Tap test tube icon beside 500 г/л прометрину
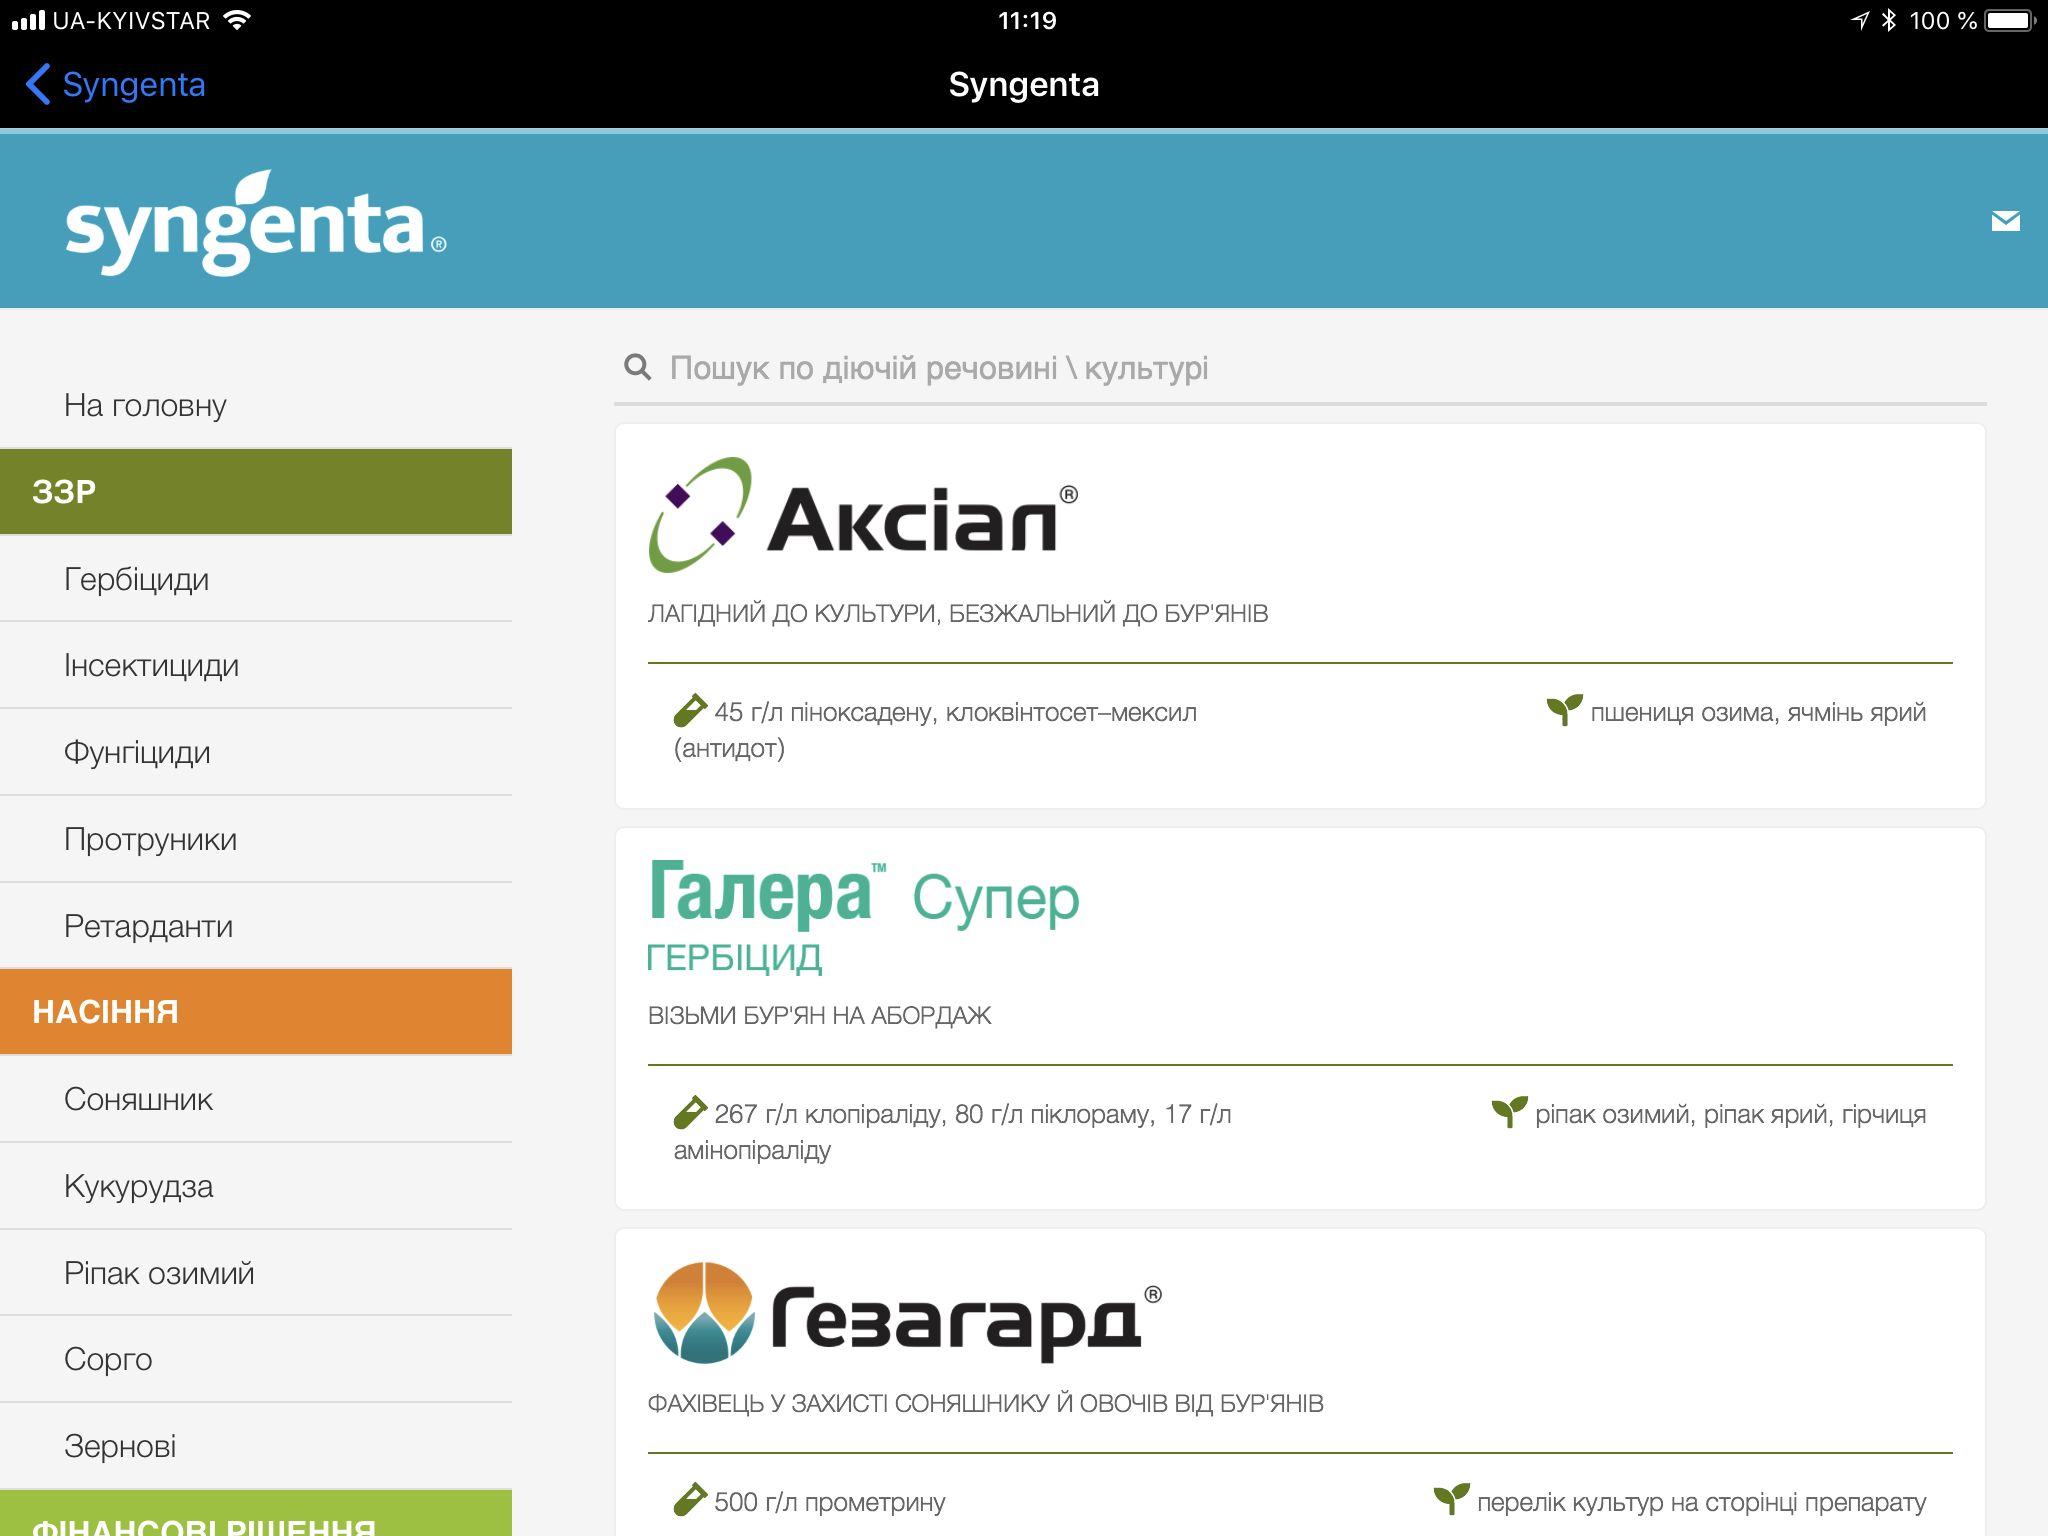This screenshot has width=2048, height=1536. pyautogui.click(x=690, y=1500)
